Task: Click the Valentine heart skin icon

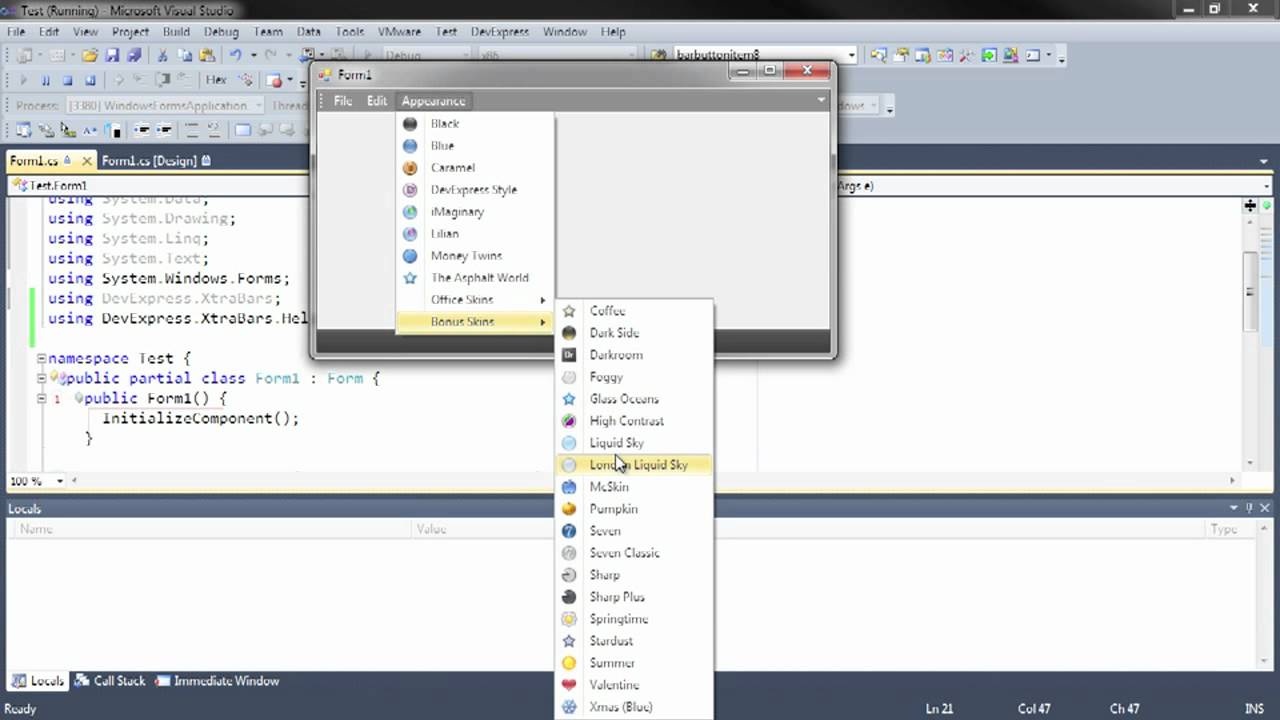Action: (569, 685)
